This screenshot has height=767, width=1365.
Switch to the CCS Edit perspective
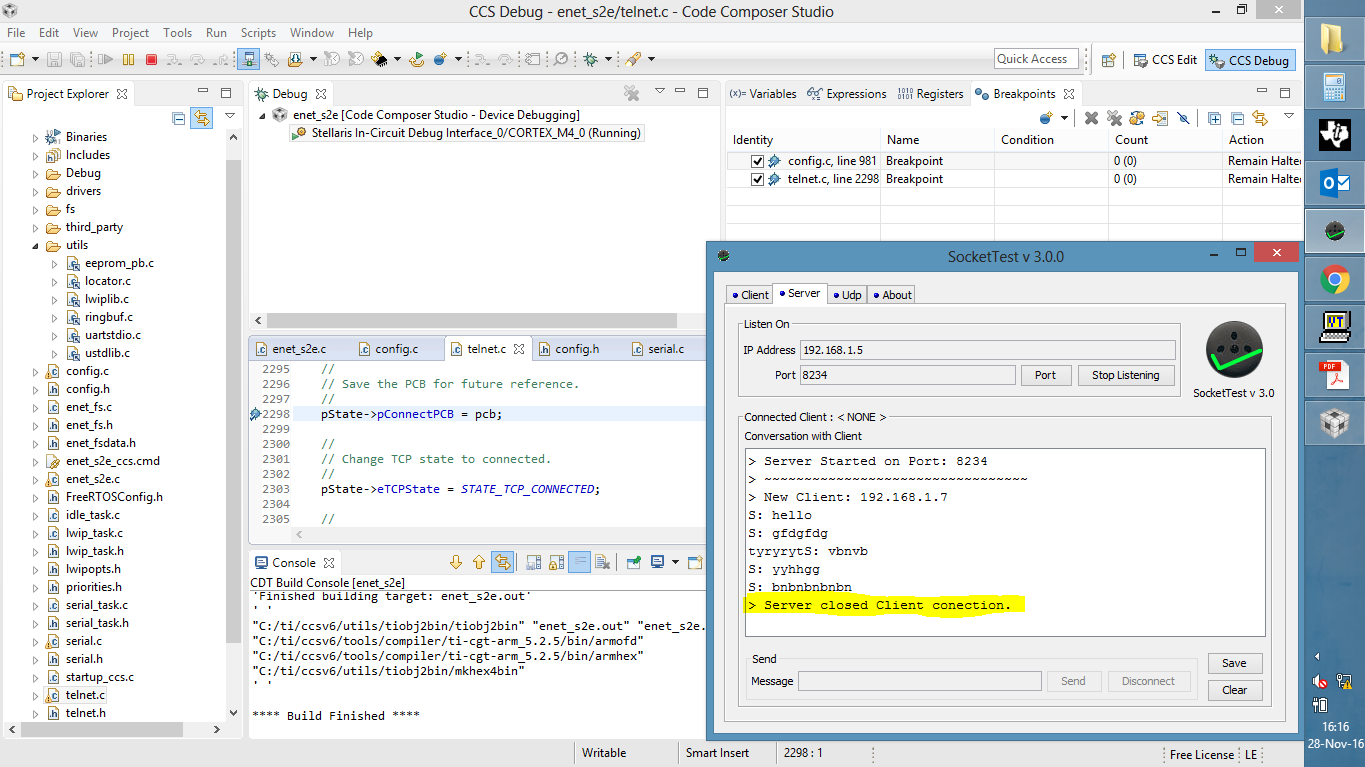1164,60
